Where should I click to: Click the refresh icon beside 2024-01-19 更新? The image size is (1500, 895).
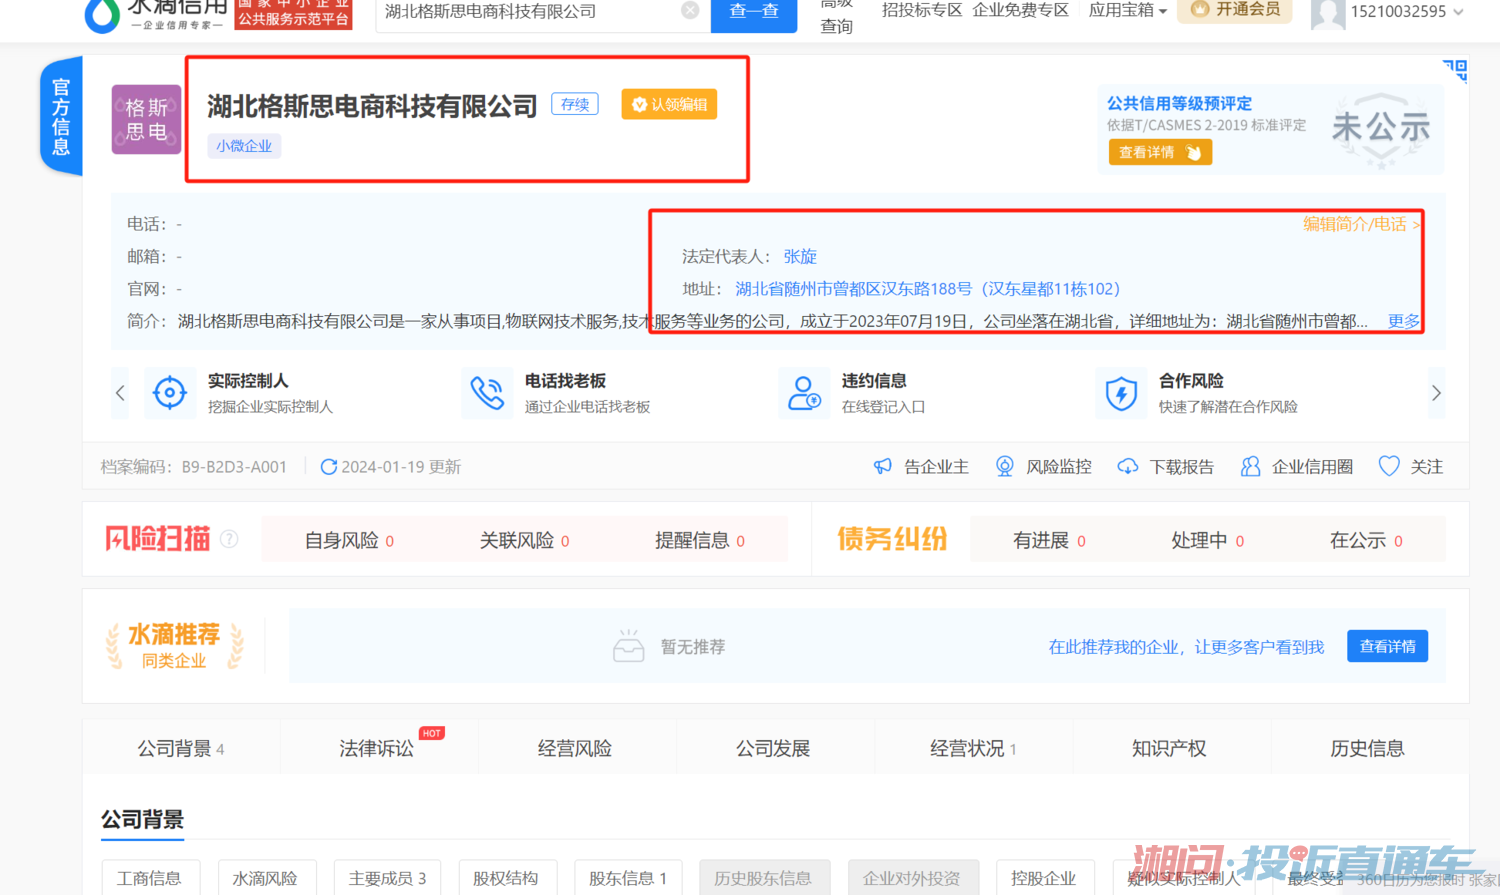[x=328, y=467]
